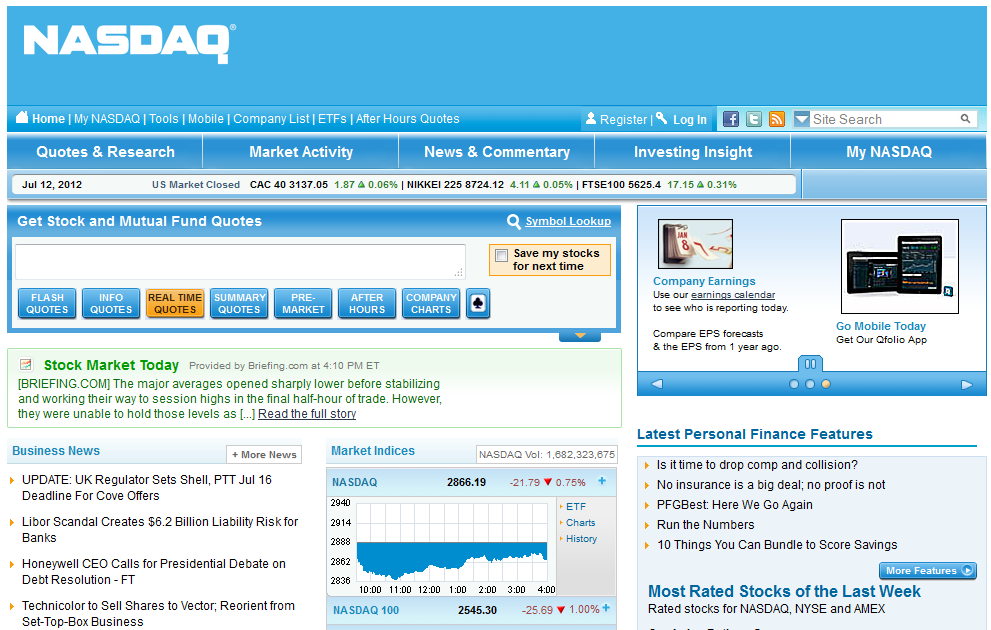This screenshot has width=991, height=630.
Task: Click the More Features button
Action: [928, 571]
